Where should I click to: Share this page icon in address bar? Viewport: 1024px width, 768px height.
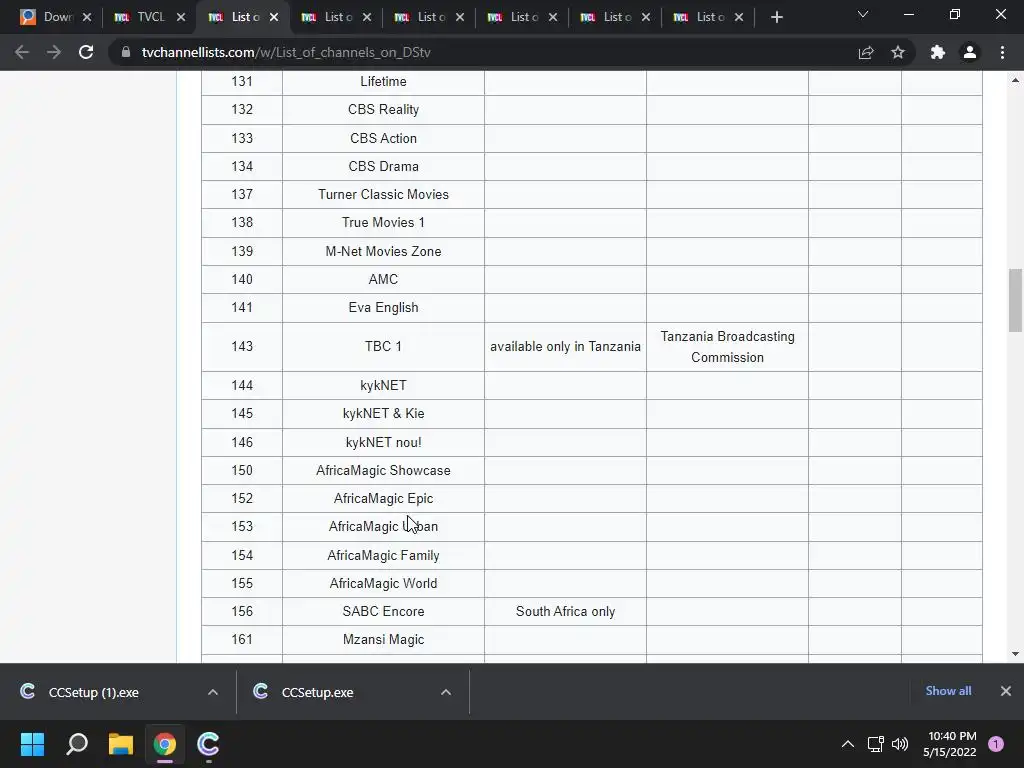coord(866,52)
